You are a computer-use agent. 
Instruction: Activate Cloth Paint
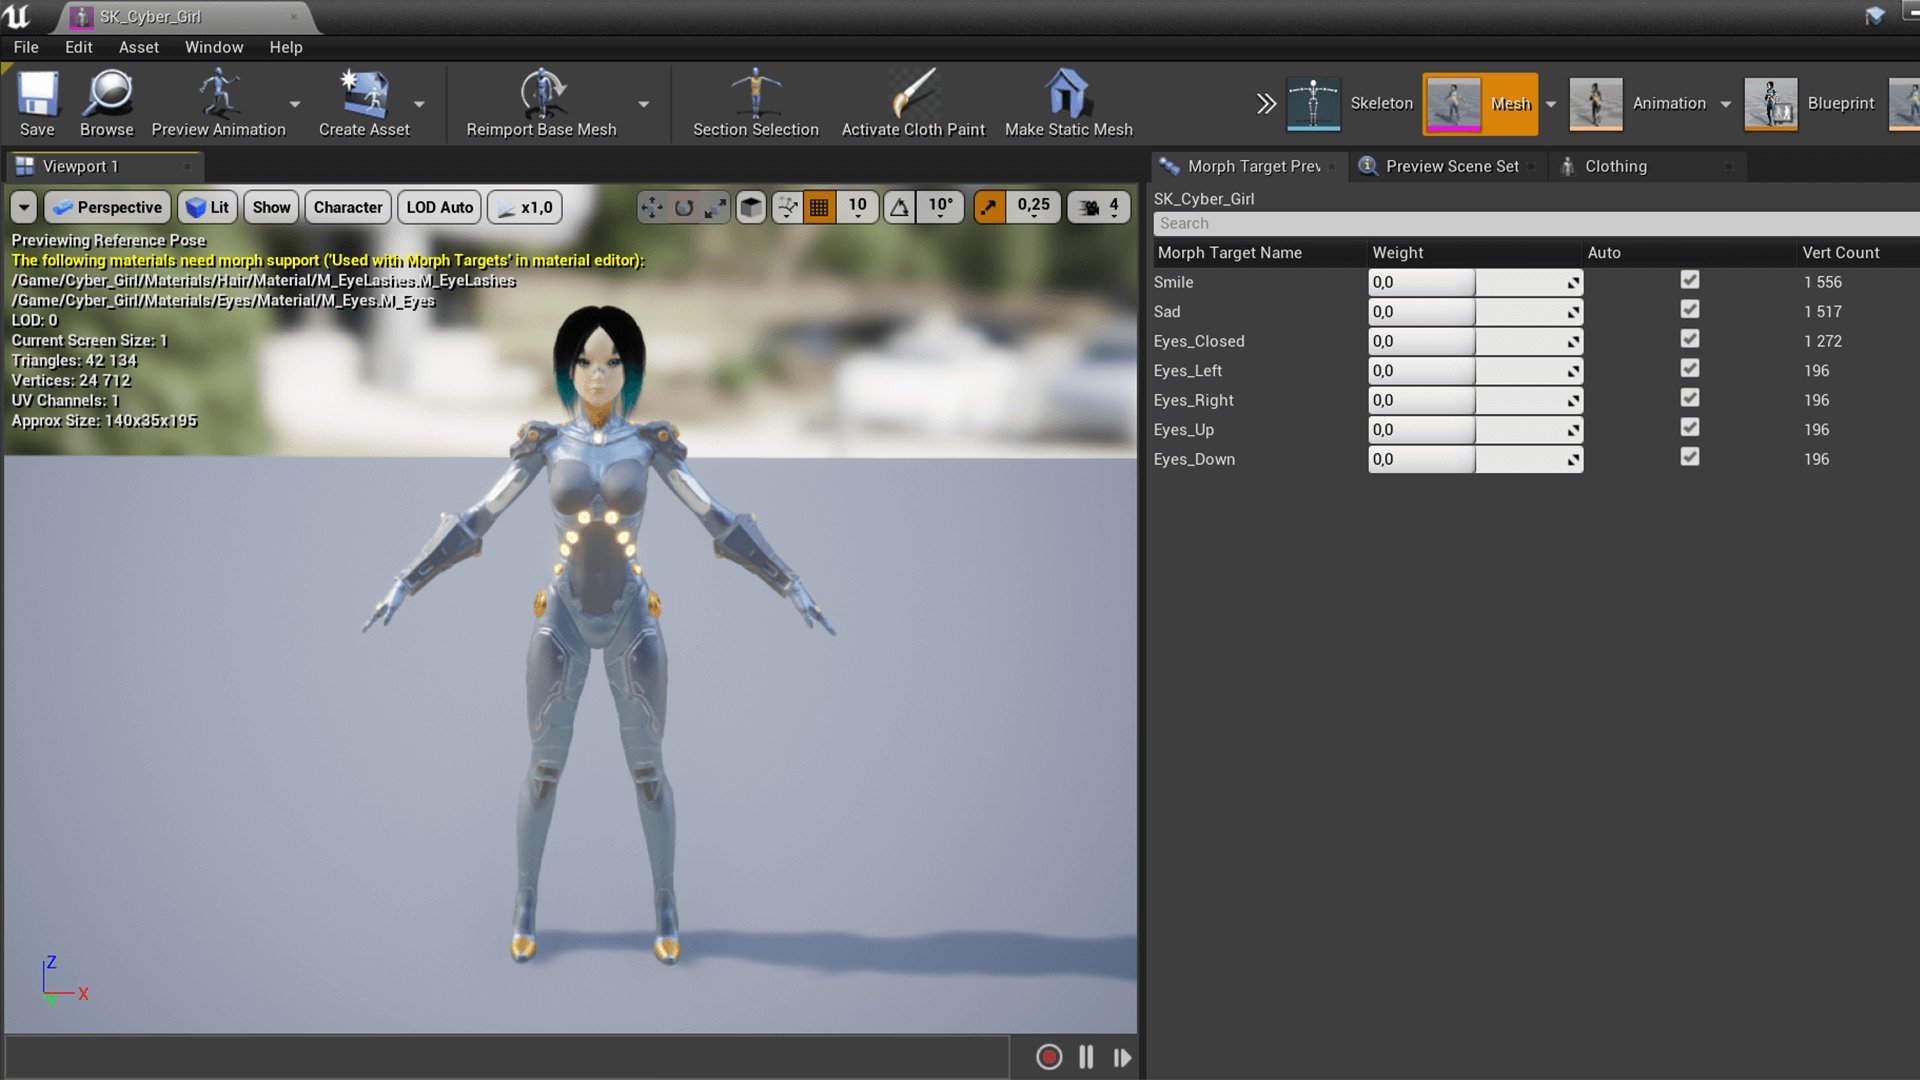coord(912,103)
